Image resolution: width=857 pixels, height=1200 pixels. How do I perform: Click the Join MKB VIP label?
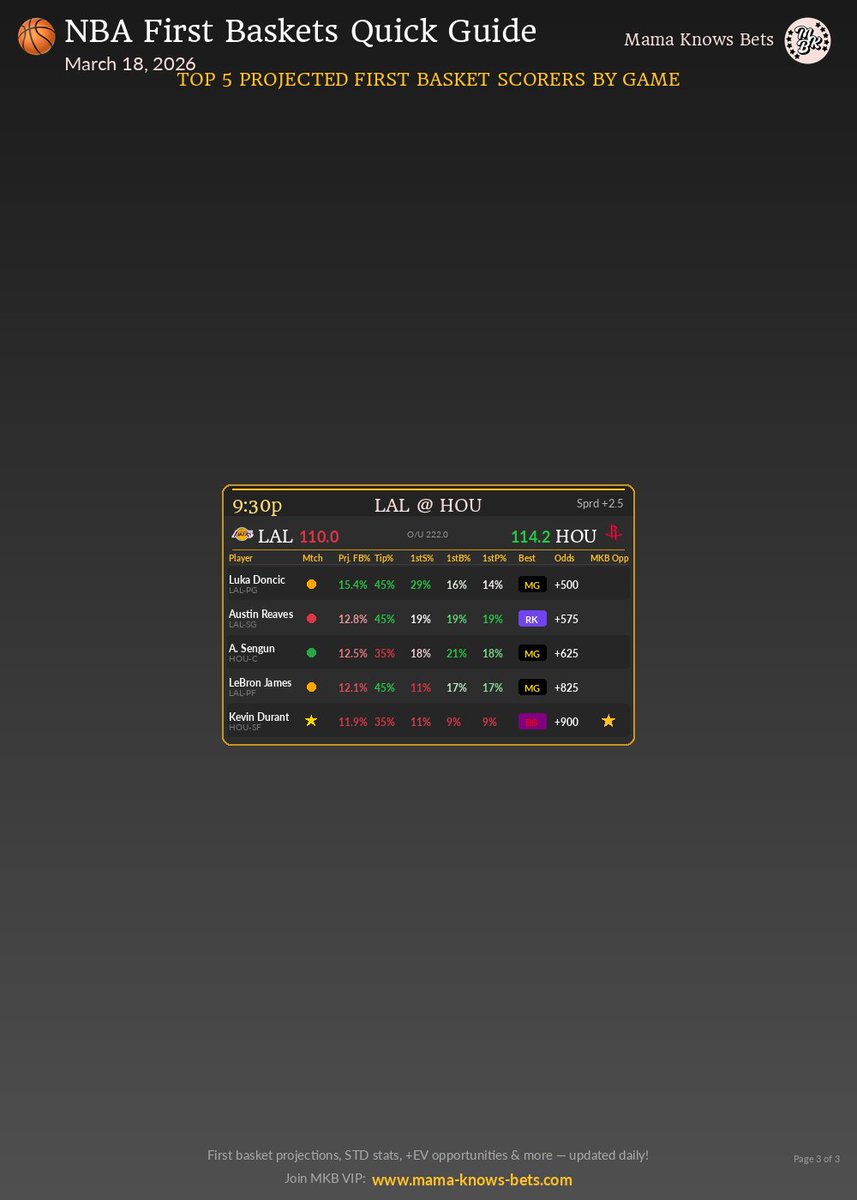point(324,1180)
